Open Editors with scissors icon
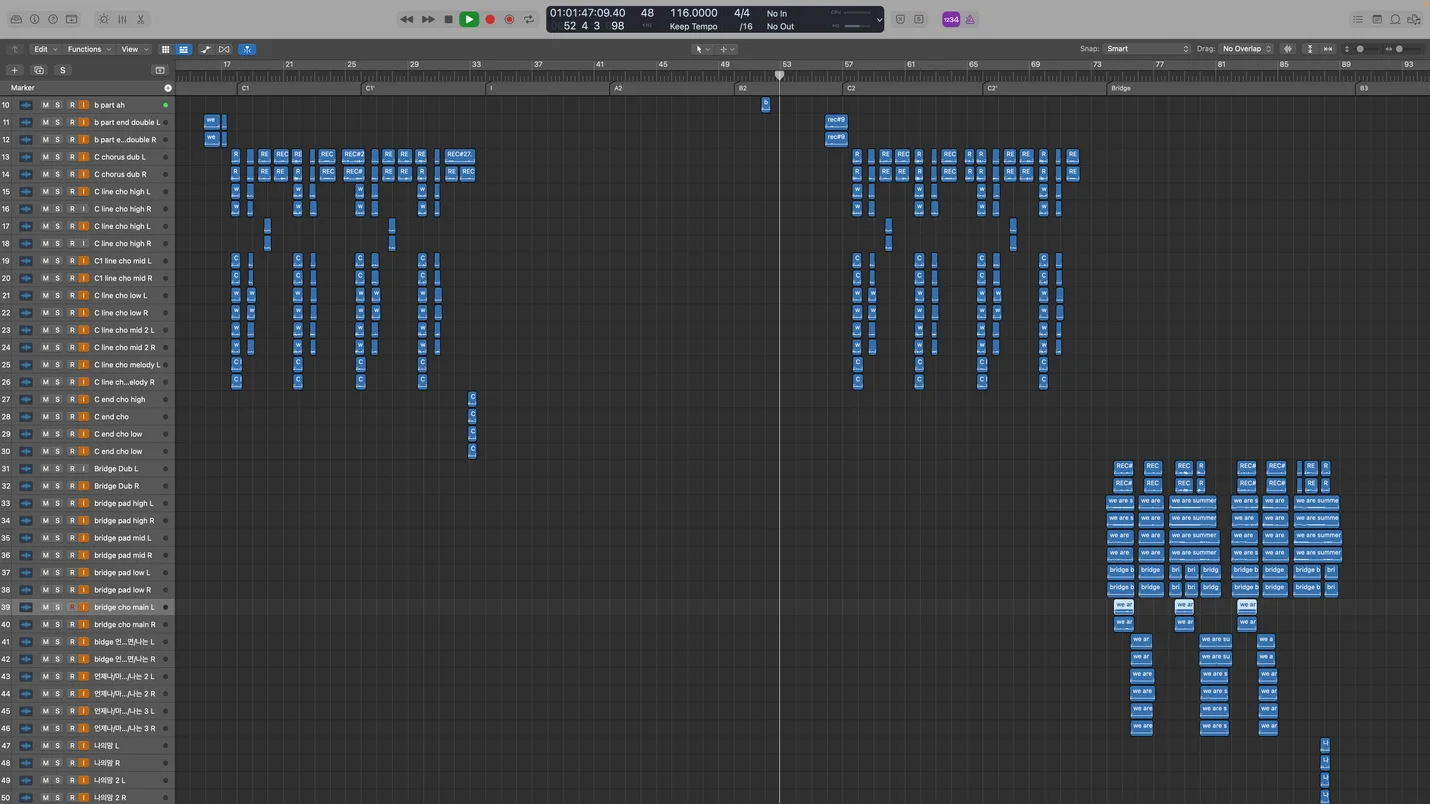Screen dimensions: 1430x804 tap(141, 19)
